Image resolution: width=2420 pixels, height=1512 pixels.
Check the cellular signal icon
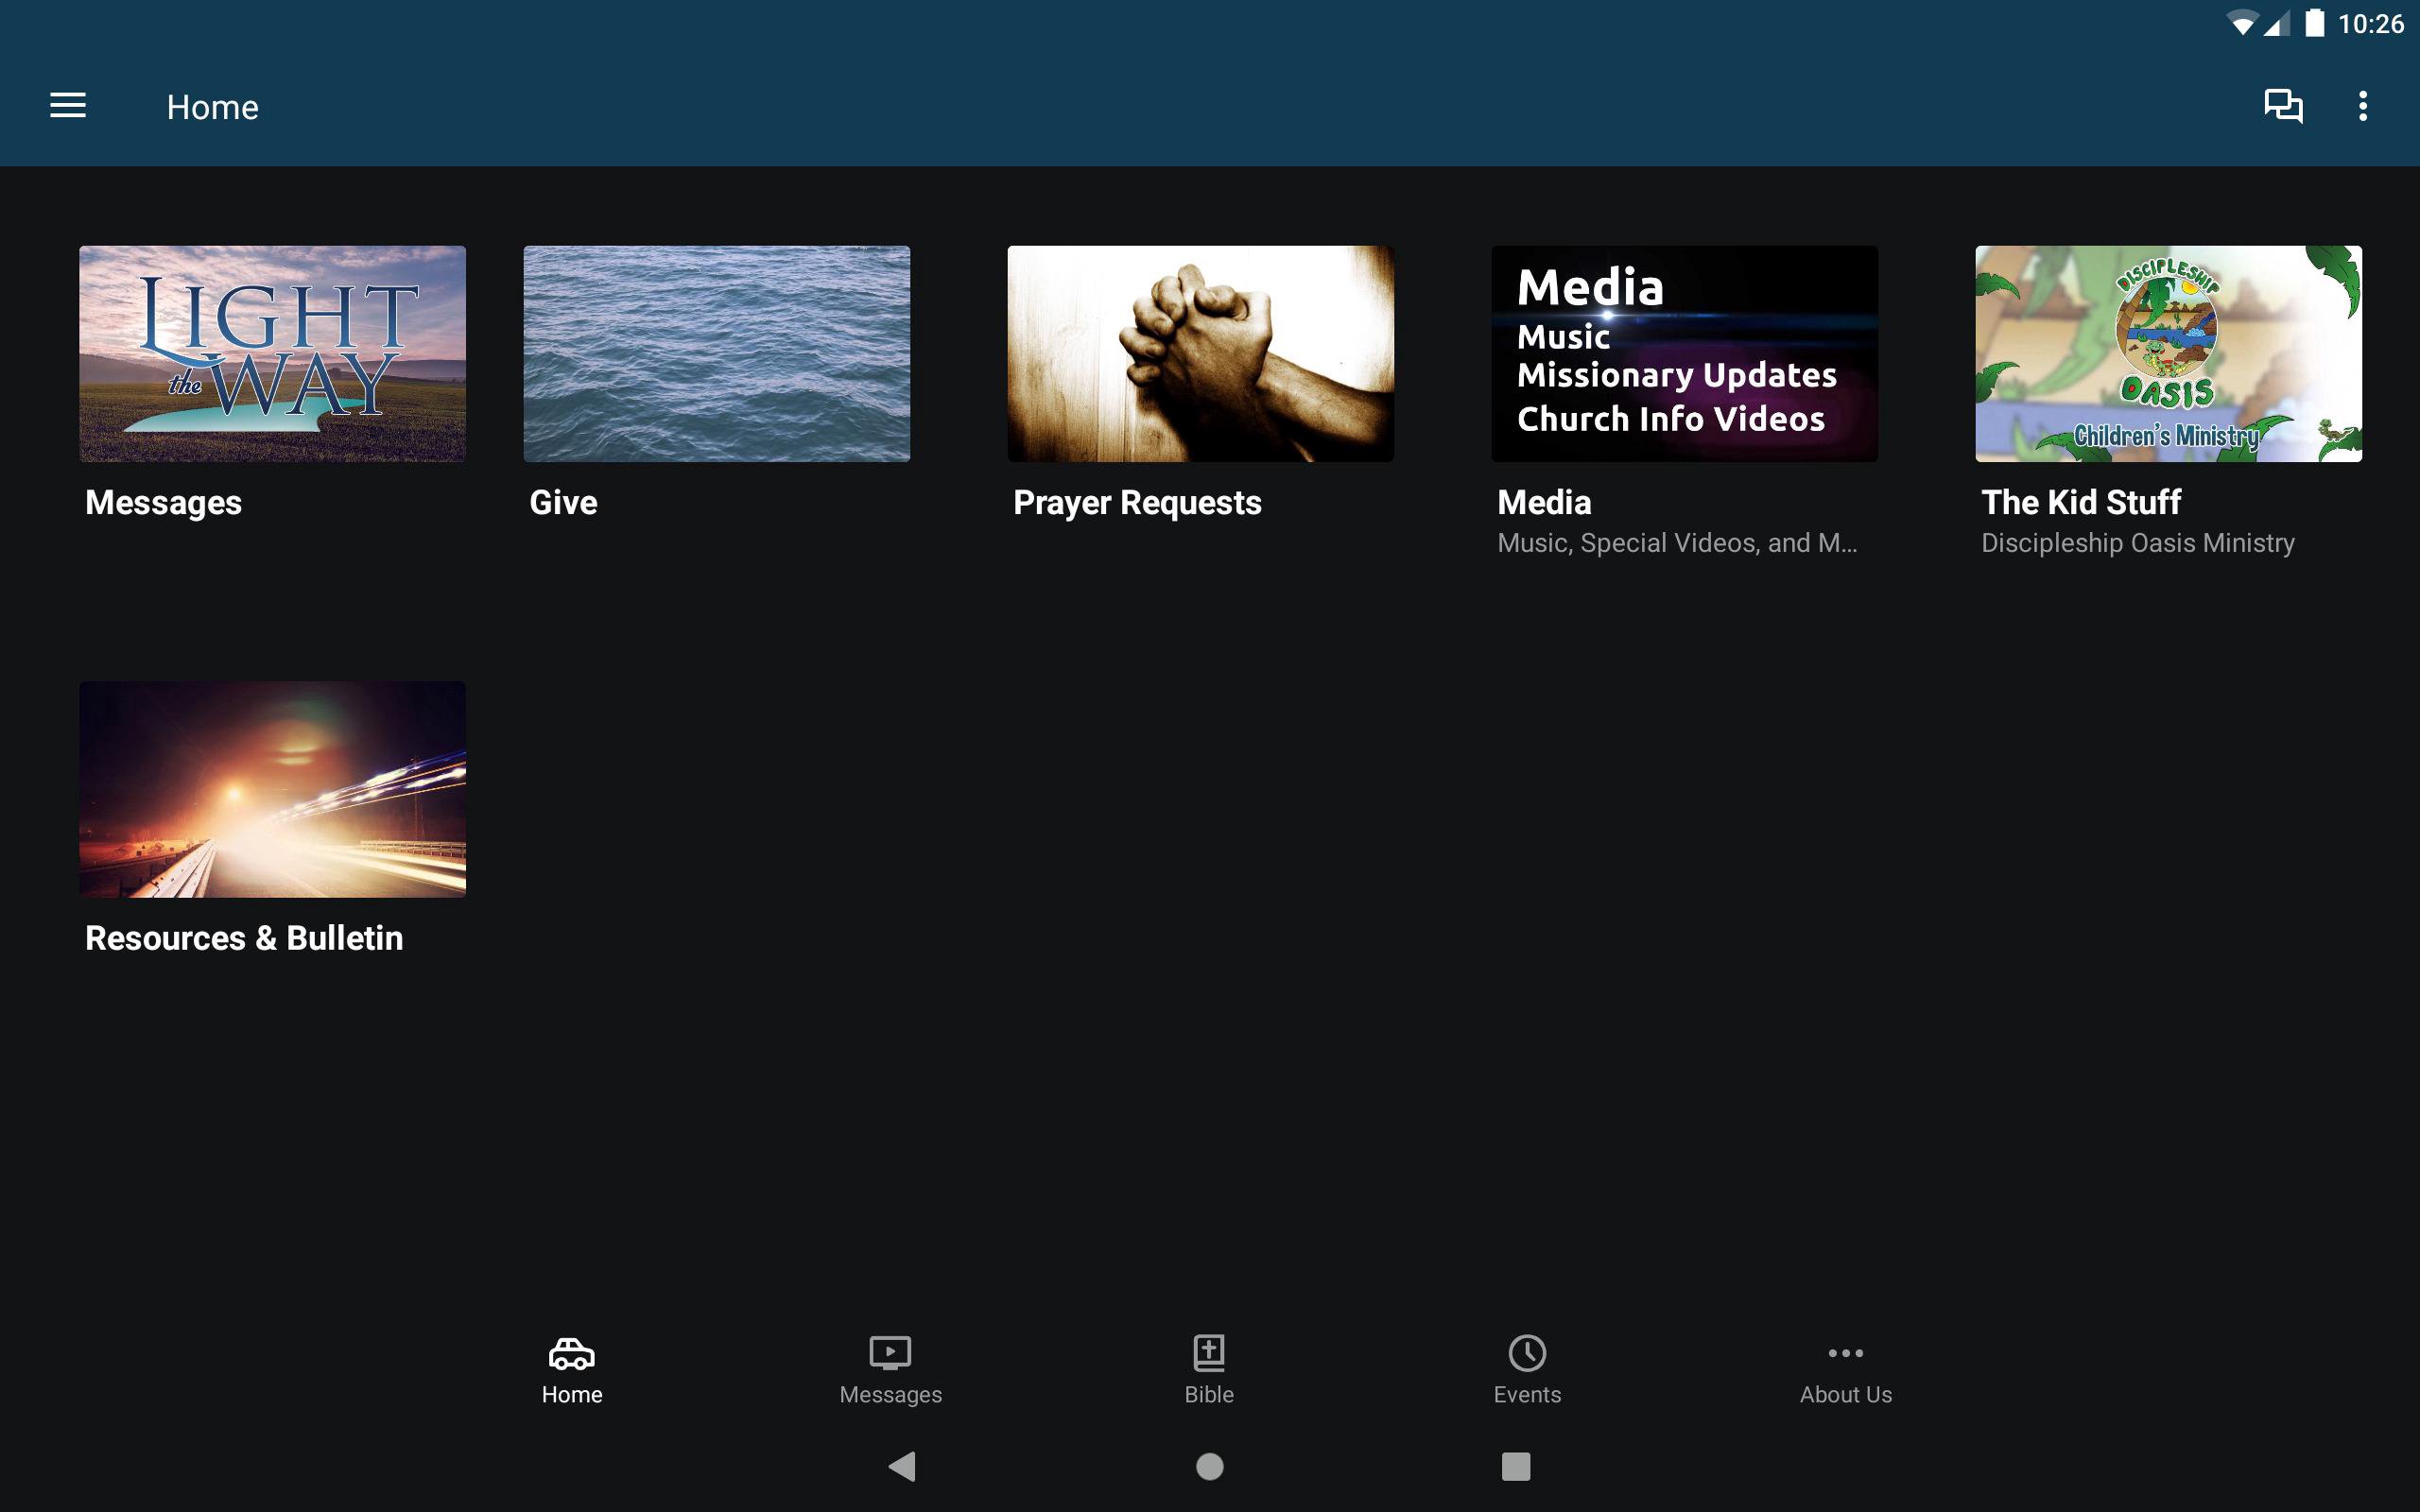[x=2277, y=24]
